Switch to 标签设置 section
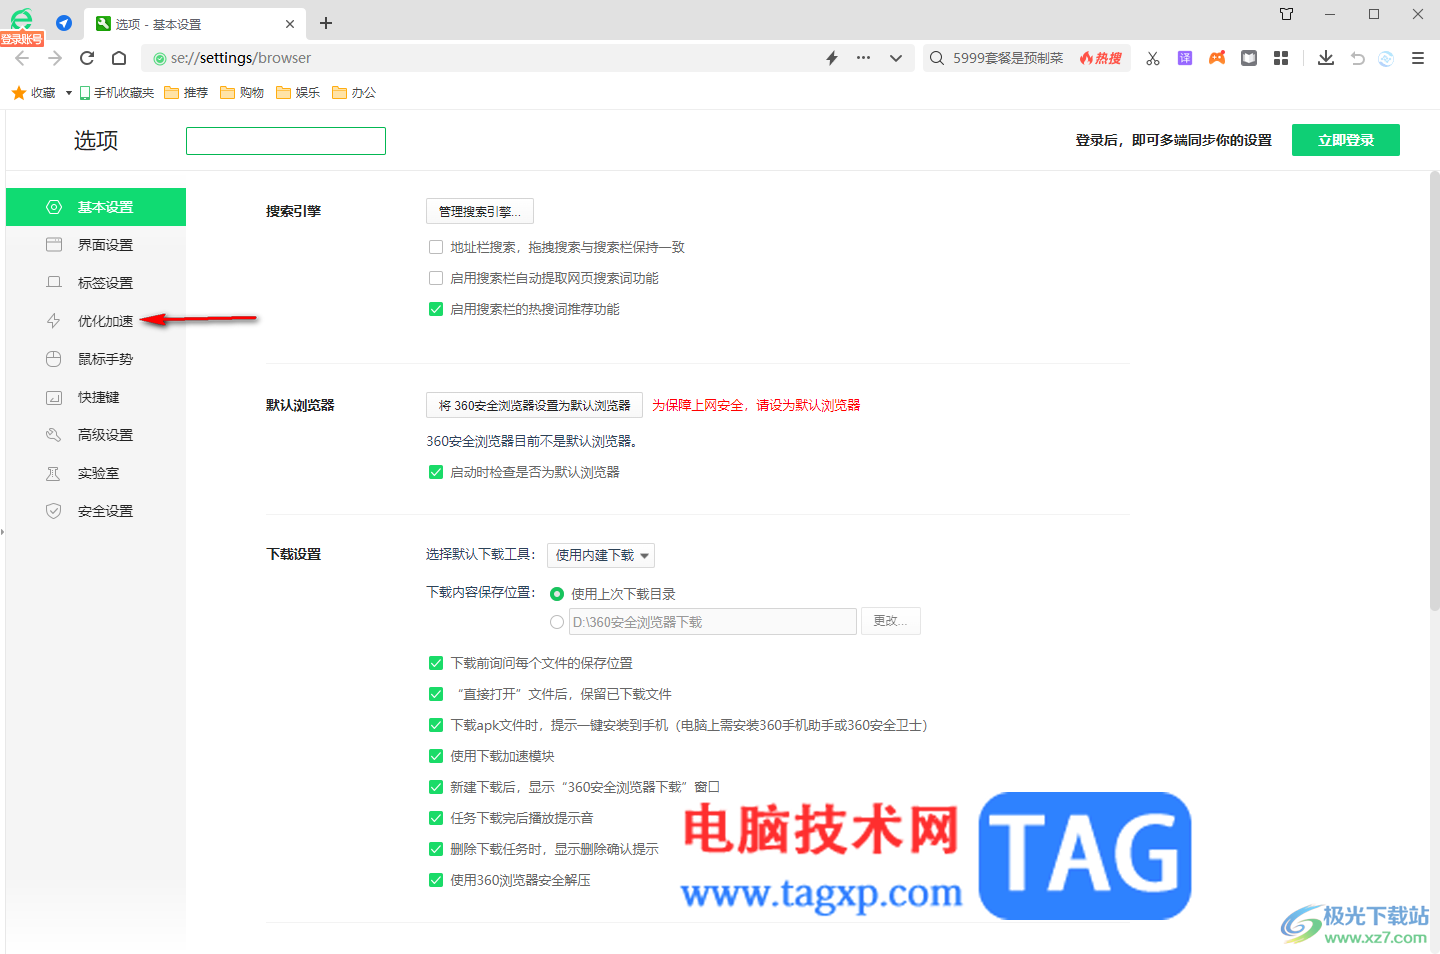The height and width of the screenshot is (954, 1440). pyautogui.click(x=96, y=283)
